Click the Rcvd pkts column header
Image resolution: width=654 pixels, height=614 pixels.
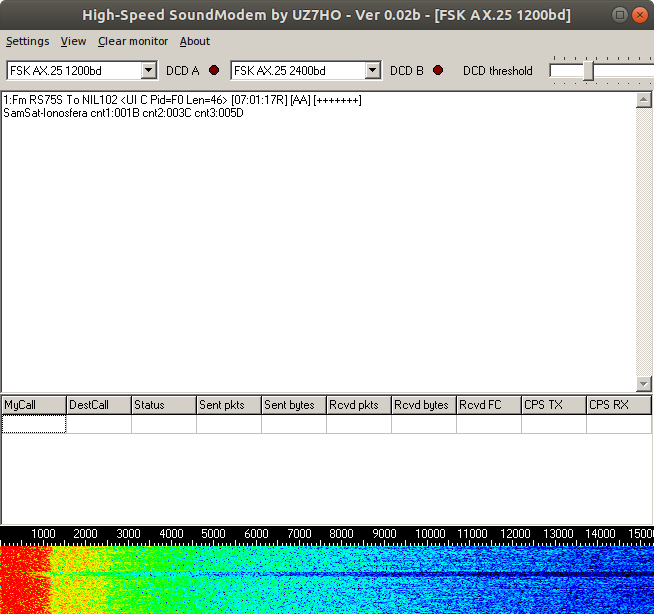(x=359, y=405)
